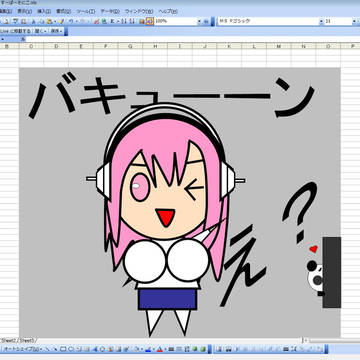
Task: Open the dash style options
Action: (179, 349)
